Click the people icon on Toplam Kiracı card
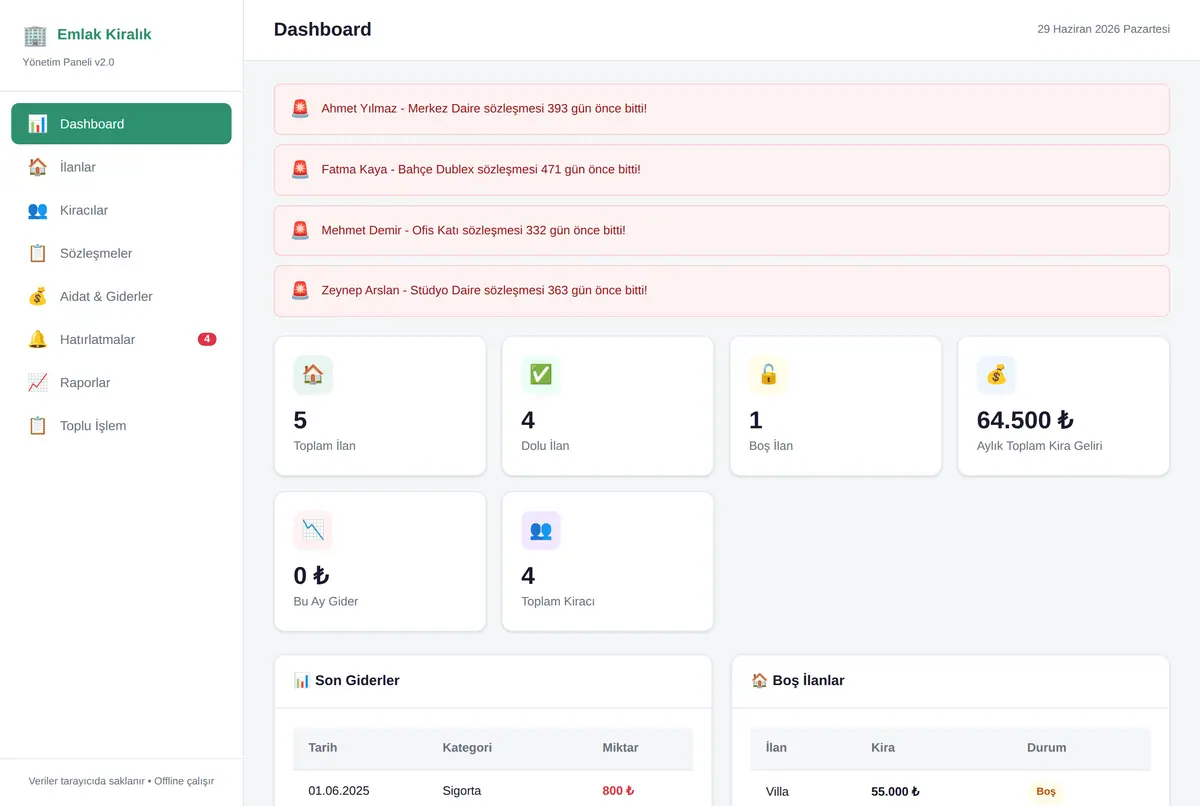Screen dimensions: 1200x806 541,531
